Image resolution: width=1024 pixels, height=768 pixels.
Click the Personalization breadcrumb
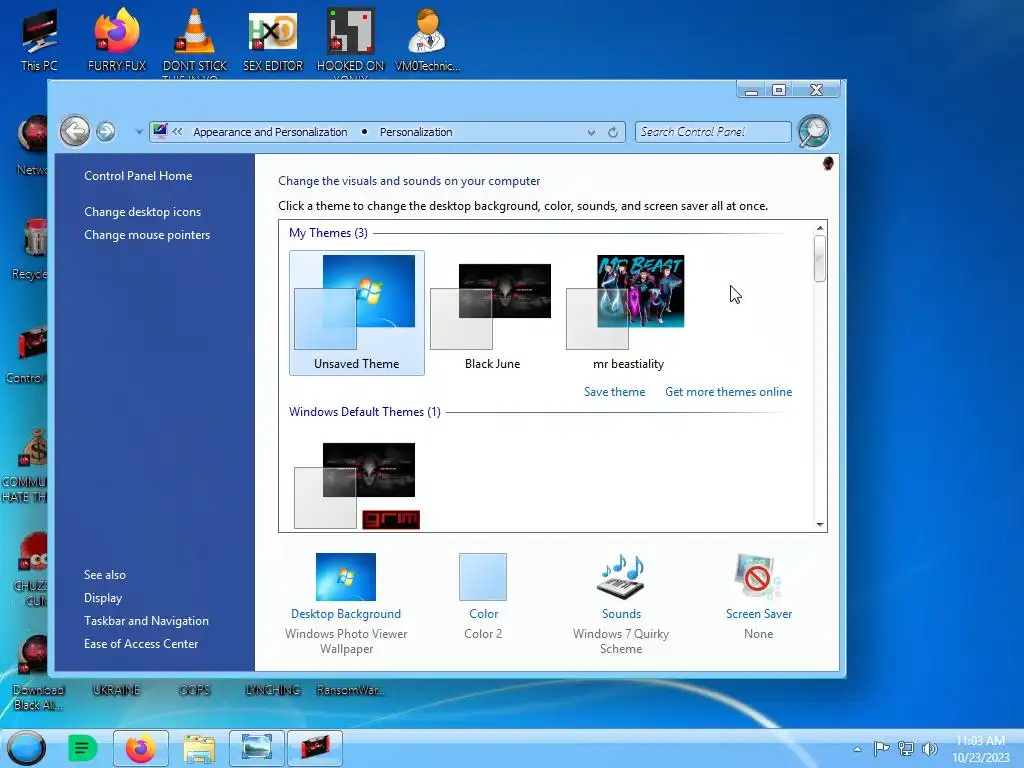pos(416,132)
